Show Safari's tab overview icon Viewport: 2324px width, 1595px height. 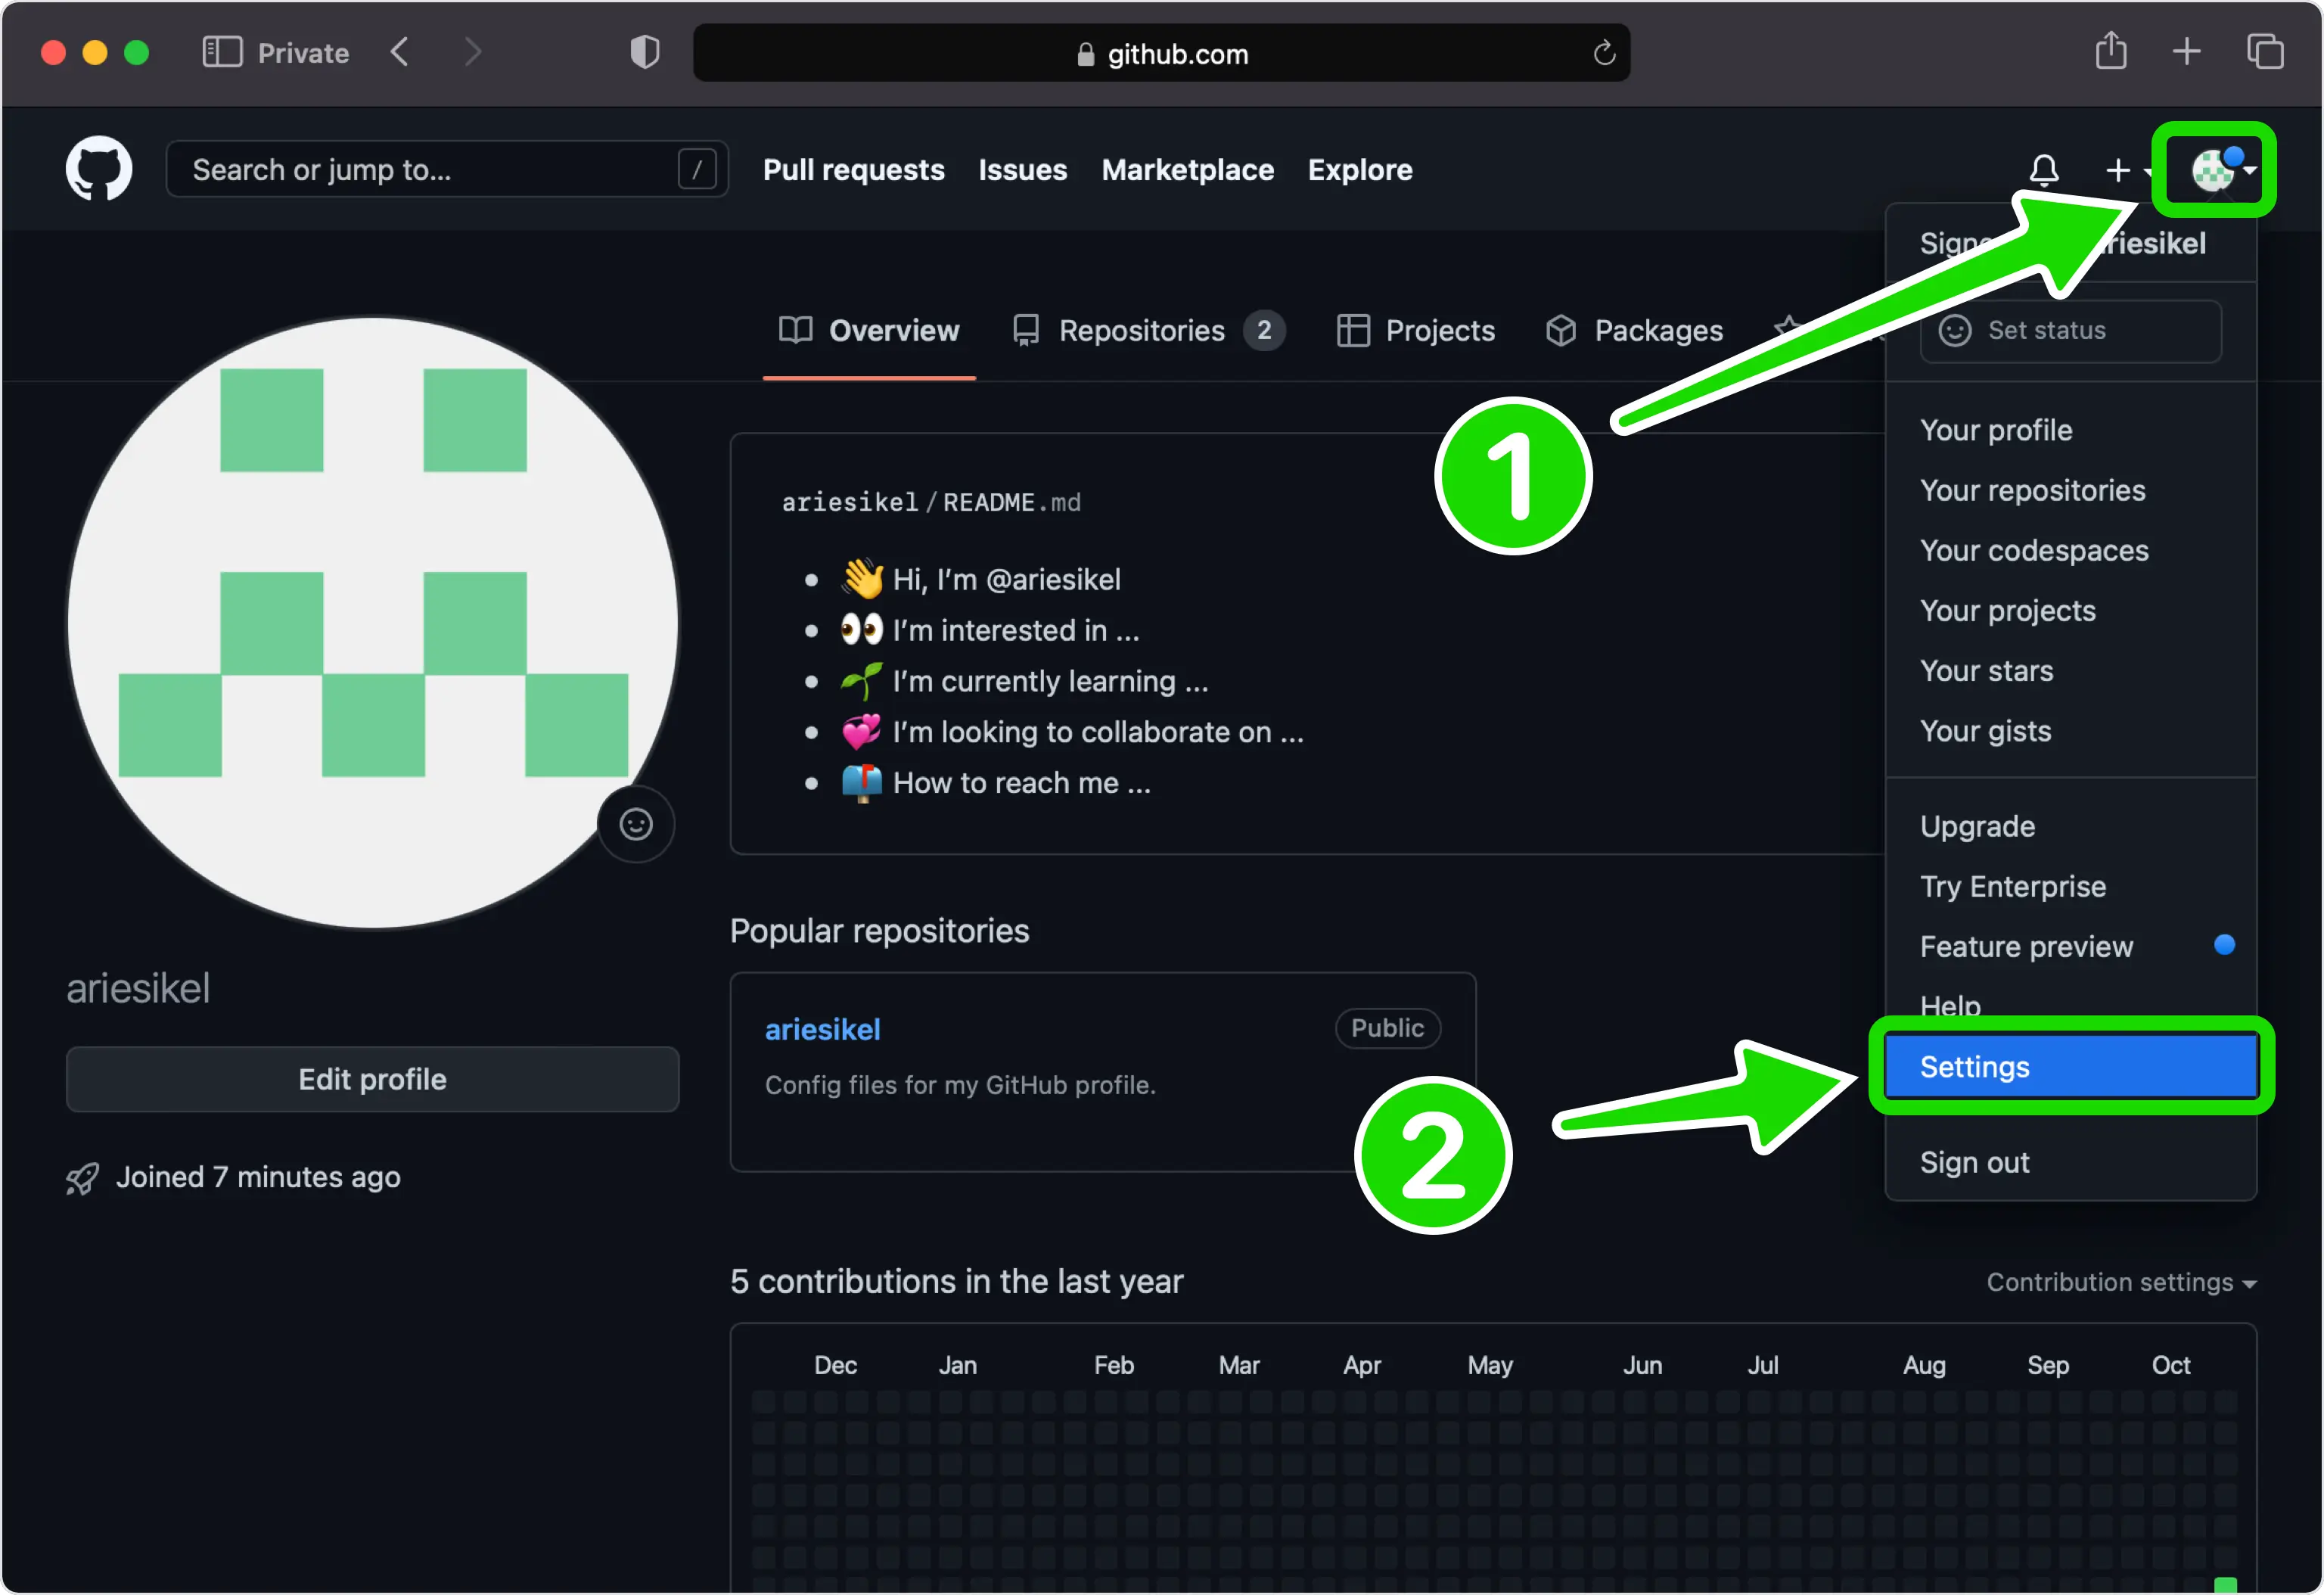2265,51
